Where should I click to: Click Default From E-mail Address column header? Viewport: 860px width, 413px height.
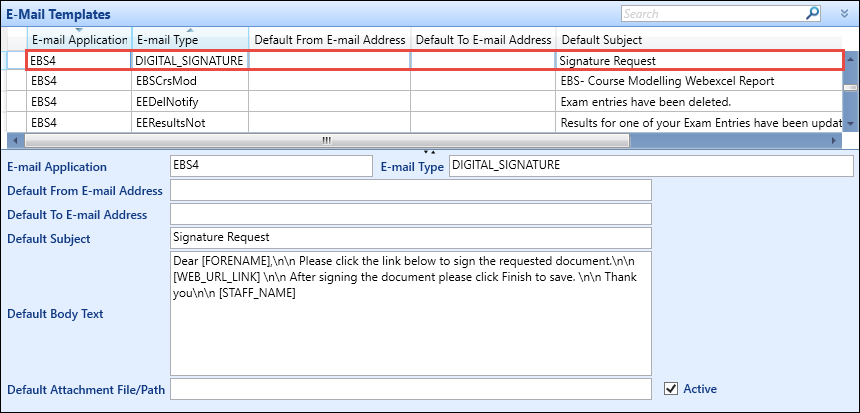coord(330,39)
